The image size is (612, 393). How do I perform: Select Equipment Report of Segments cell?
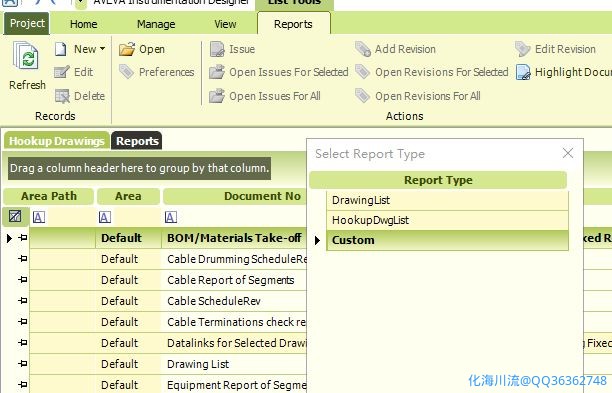pos(234,385)
